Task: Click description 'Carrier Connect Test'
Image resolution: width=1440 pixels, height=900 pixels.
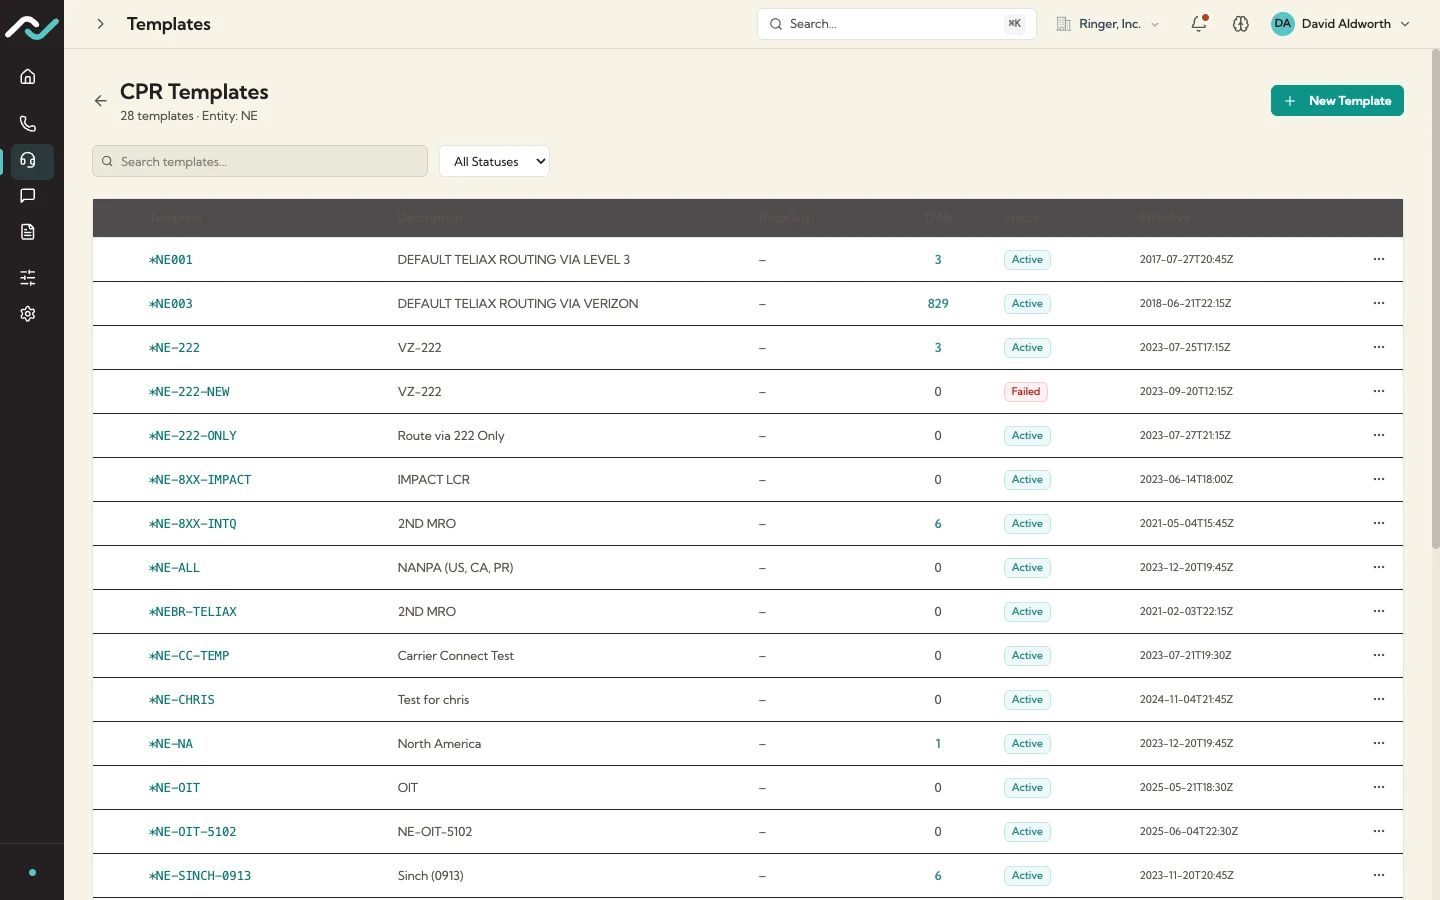Action: click(455, 656)
